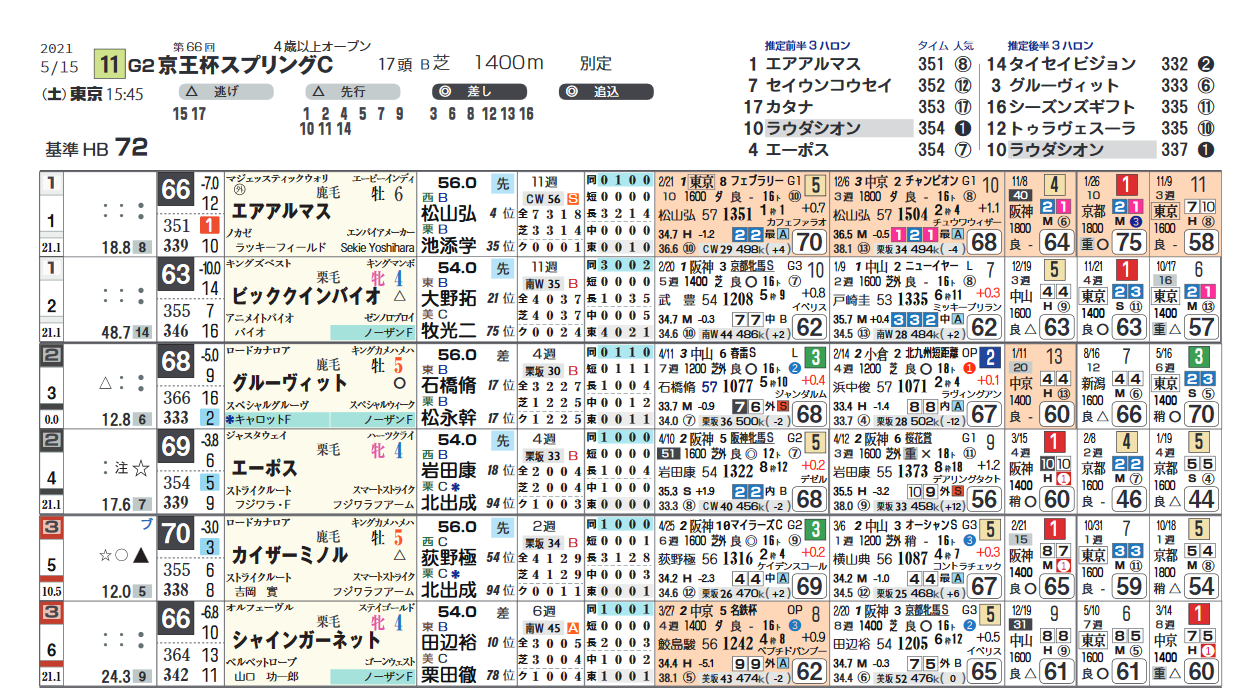The height and width of the screenshot is (688, 1260).
Task: Select the 追込 running-style legend pill
Action: point(607,91)
